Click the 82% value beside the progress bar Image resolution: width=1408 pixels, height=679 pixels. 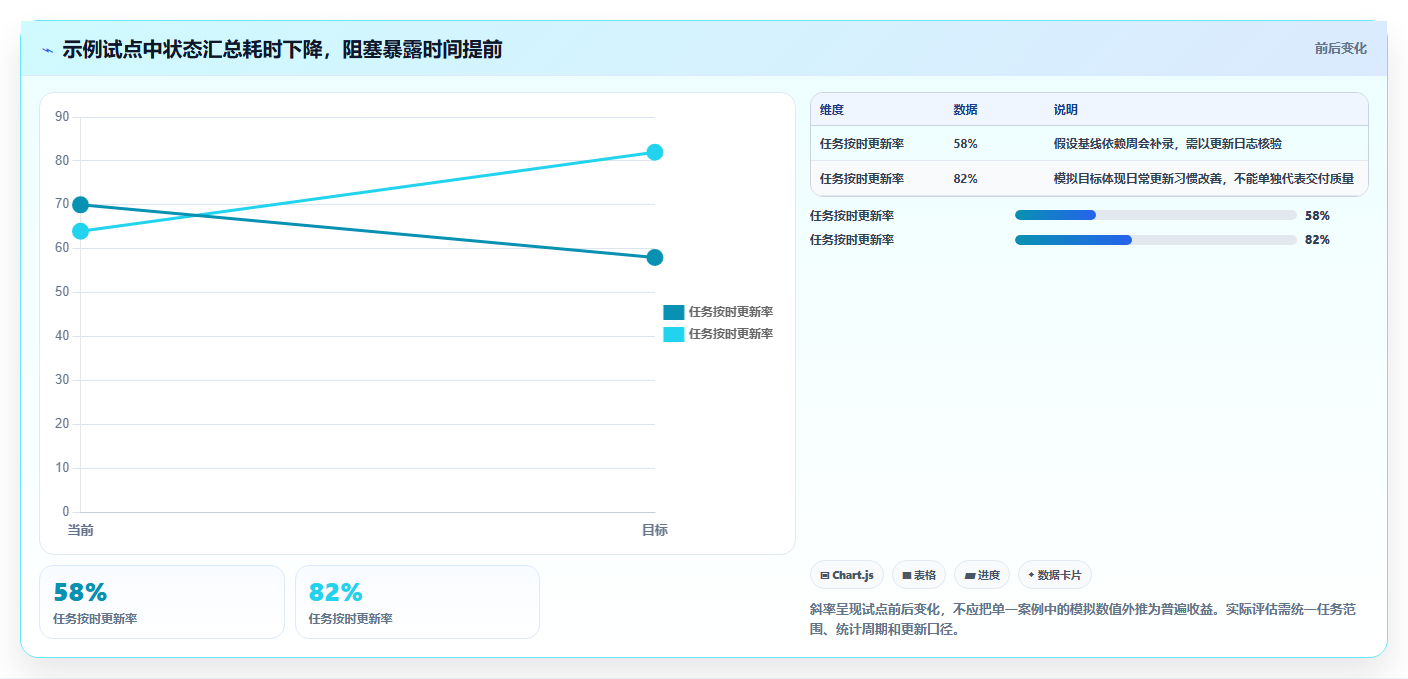[1317, 240]
